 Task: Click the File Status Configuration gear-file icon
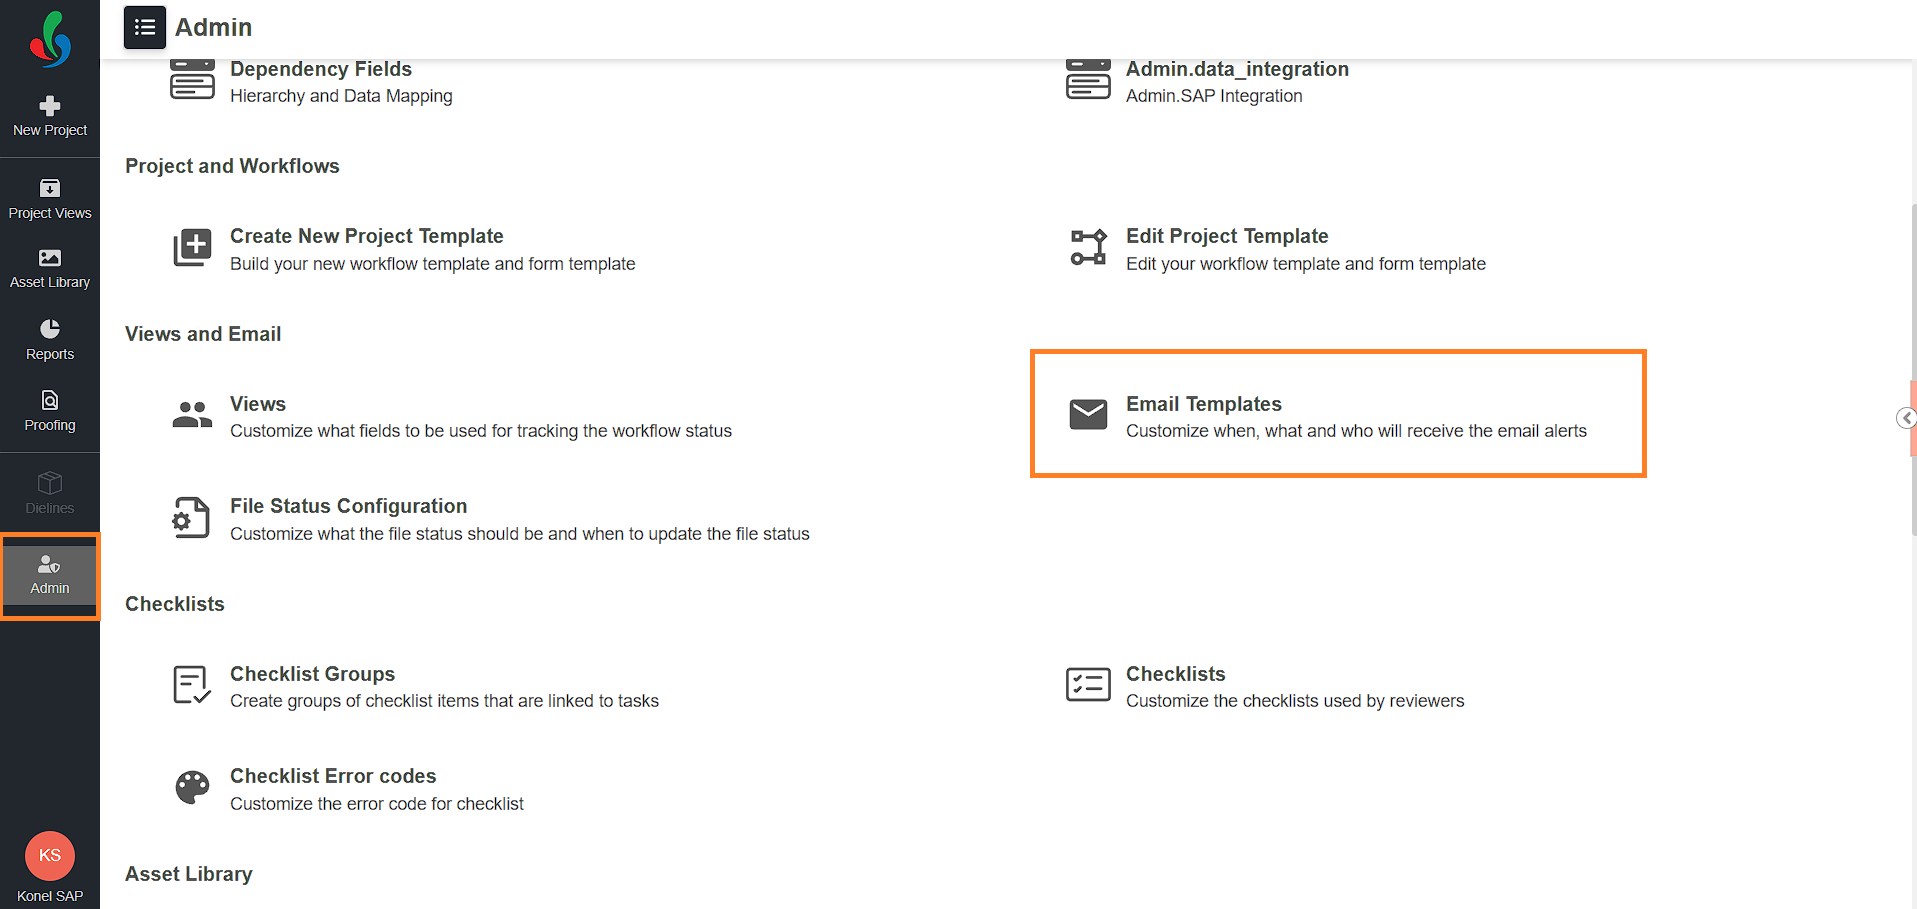(191, 518)
